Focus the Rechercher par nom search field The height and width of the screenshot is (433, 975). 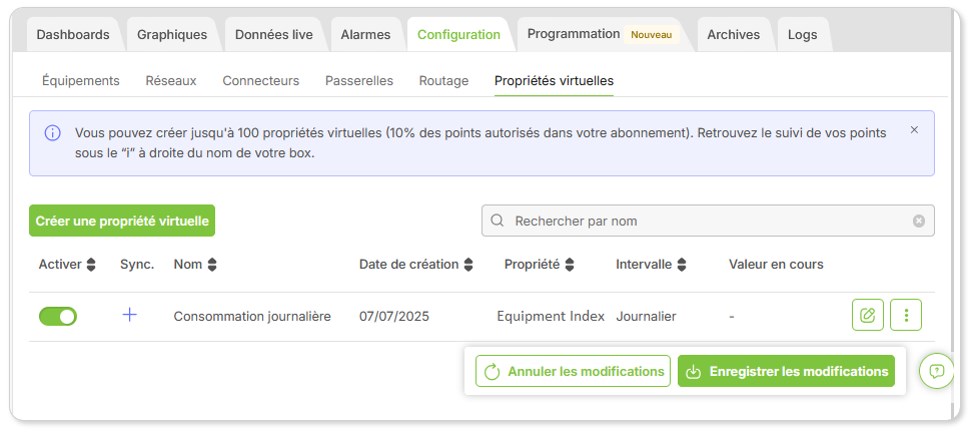pyautogui.click(x=708, y=221)
